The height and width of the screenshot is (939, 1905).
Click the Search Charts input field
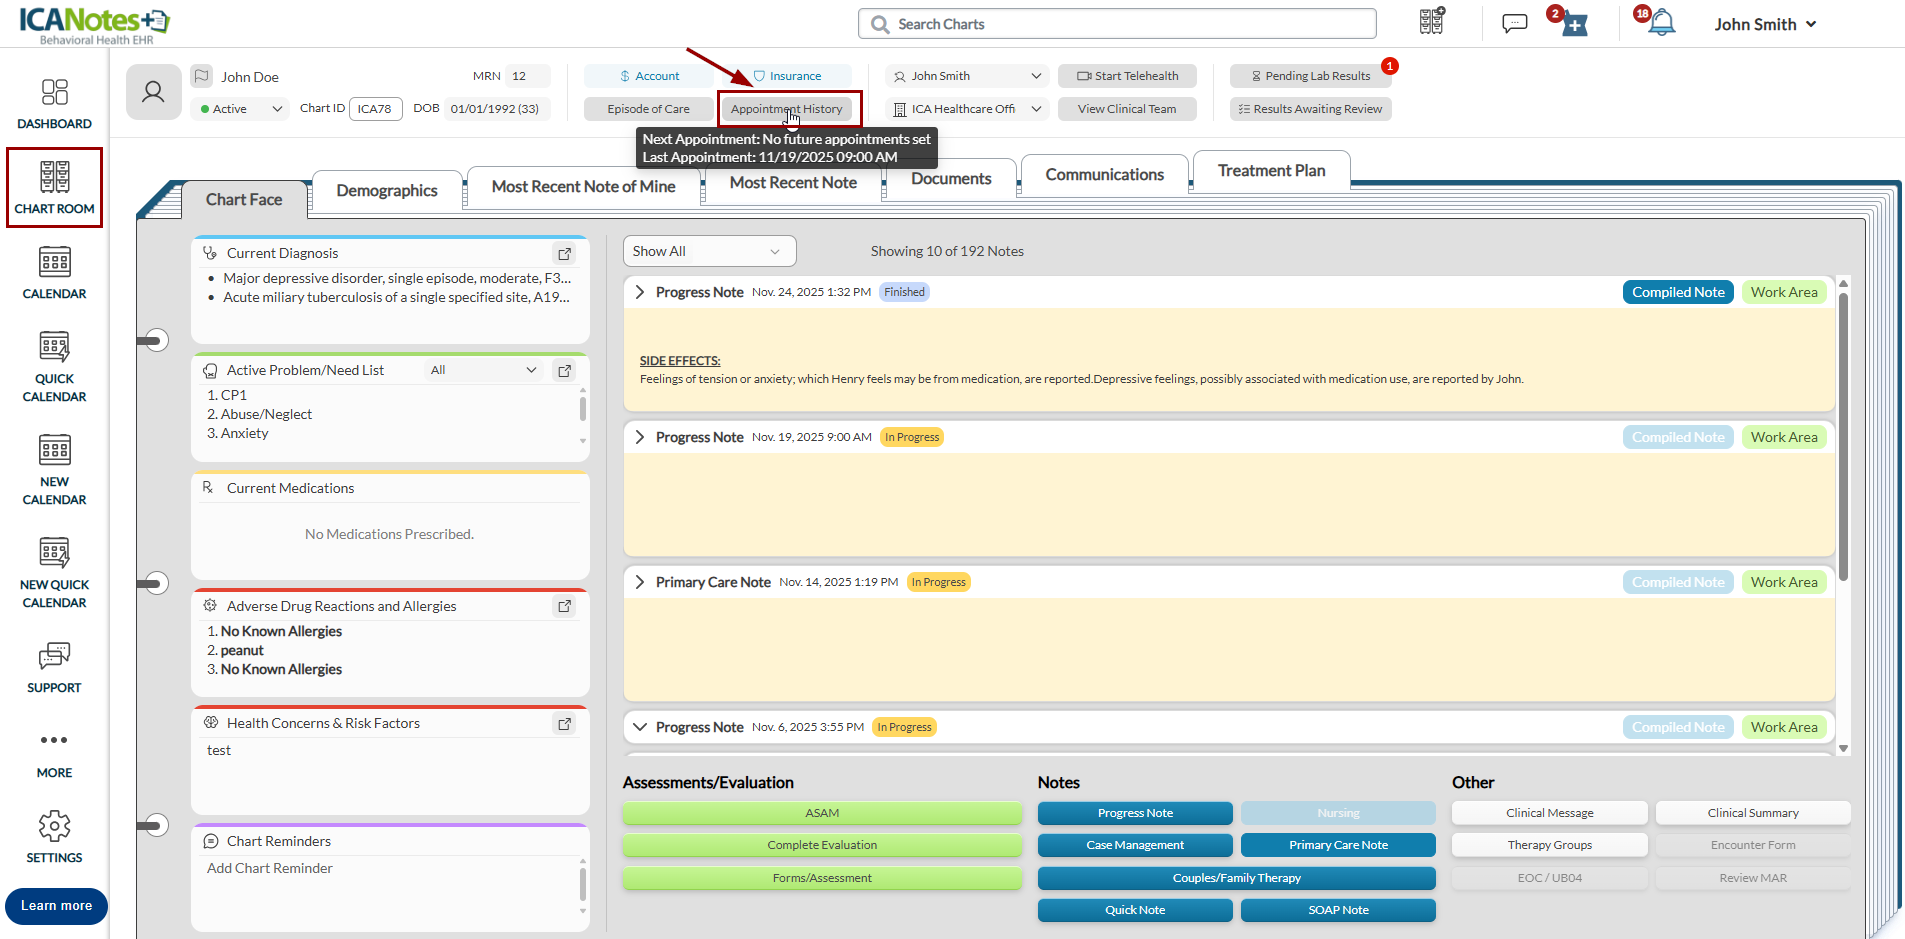(1117, 24)
